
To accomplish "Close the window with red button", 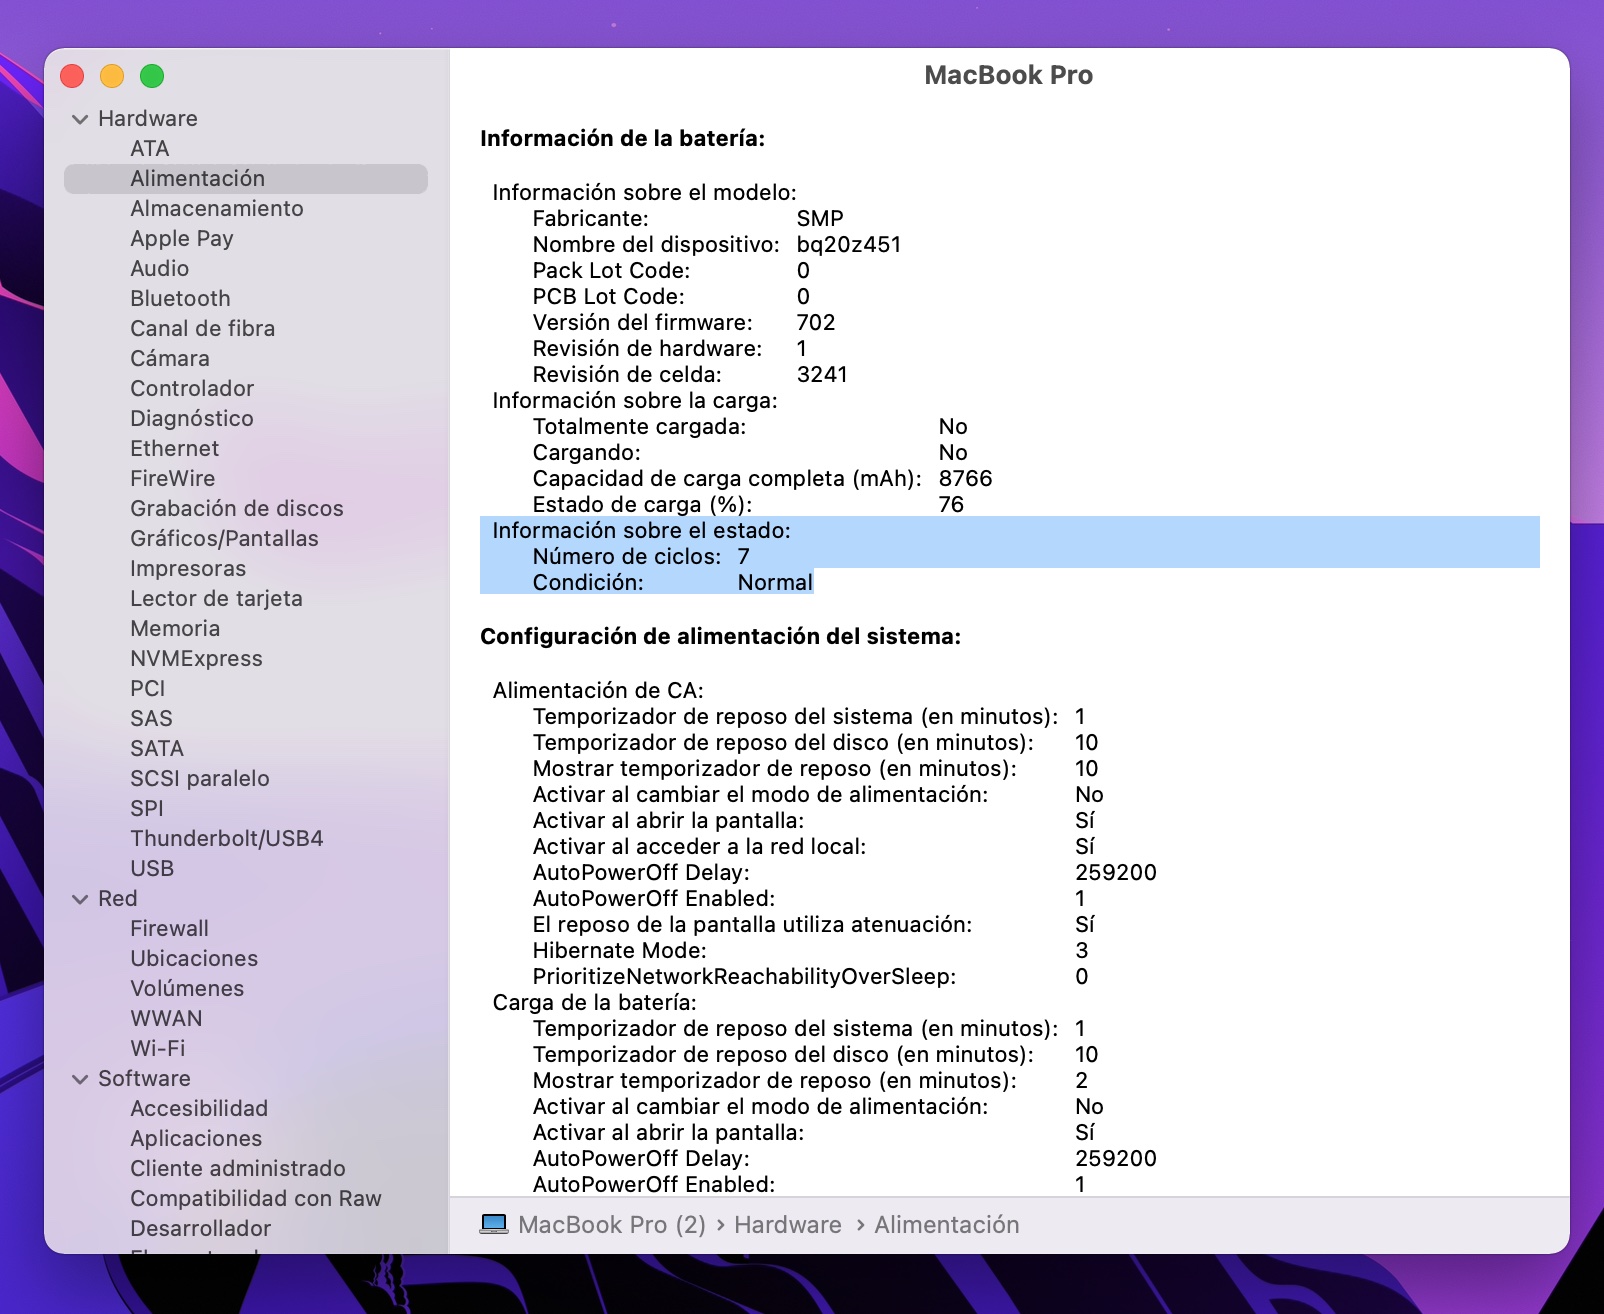I will (x=72, y=76).
